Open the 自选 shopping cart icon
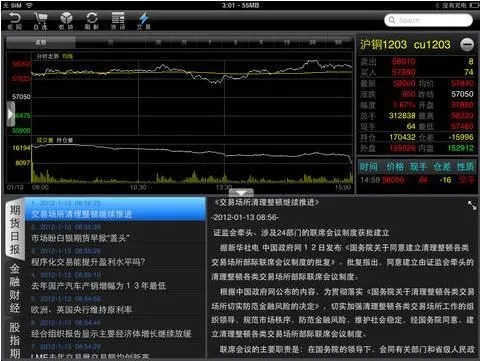 [40, 21]
